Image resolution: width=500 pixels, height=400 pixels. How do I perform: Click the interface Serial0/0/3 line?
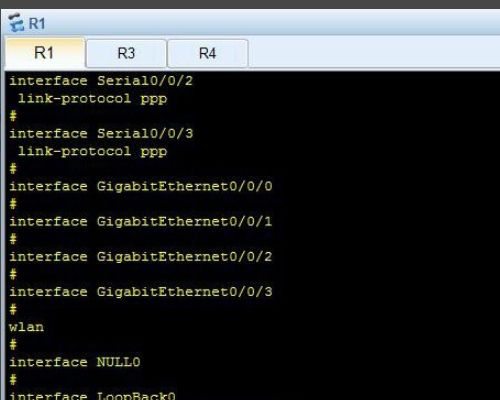101,133
